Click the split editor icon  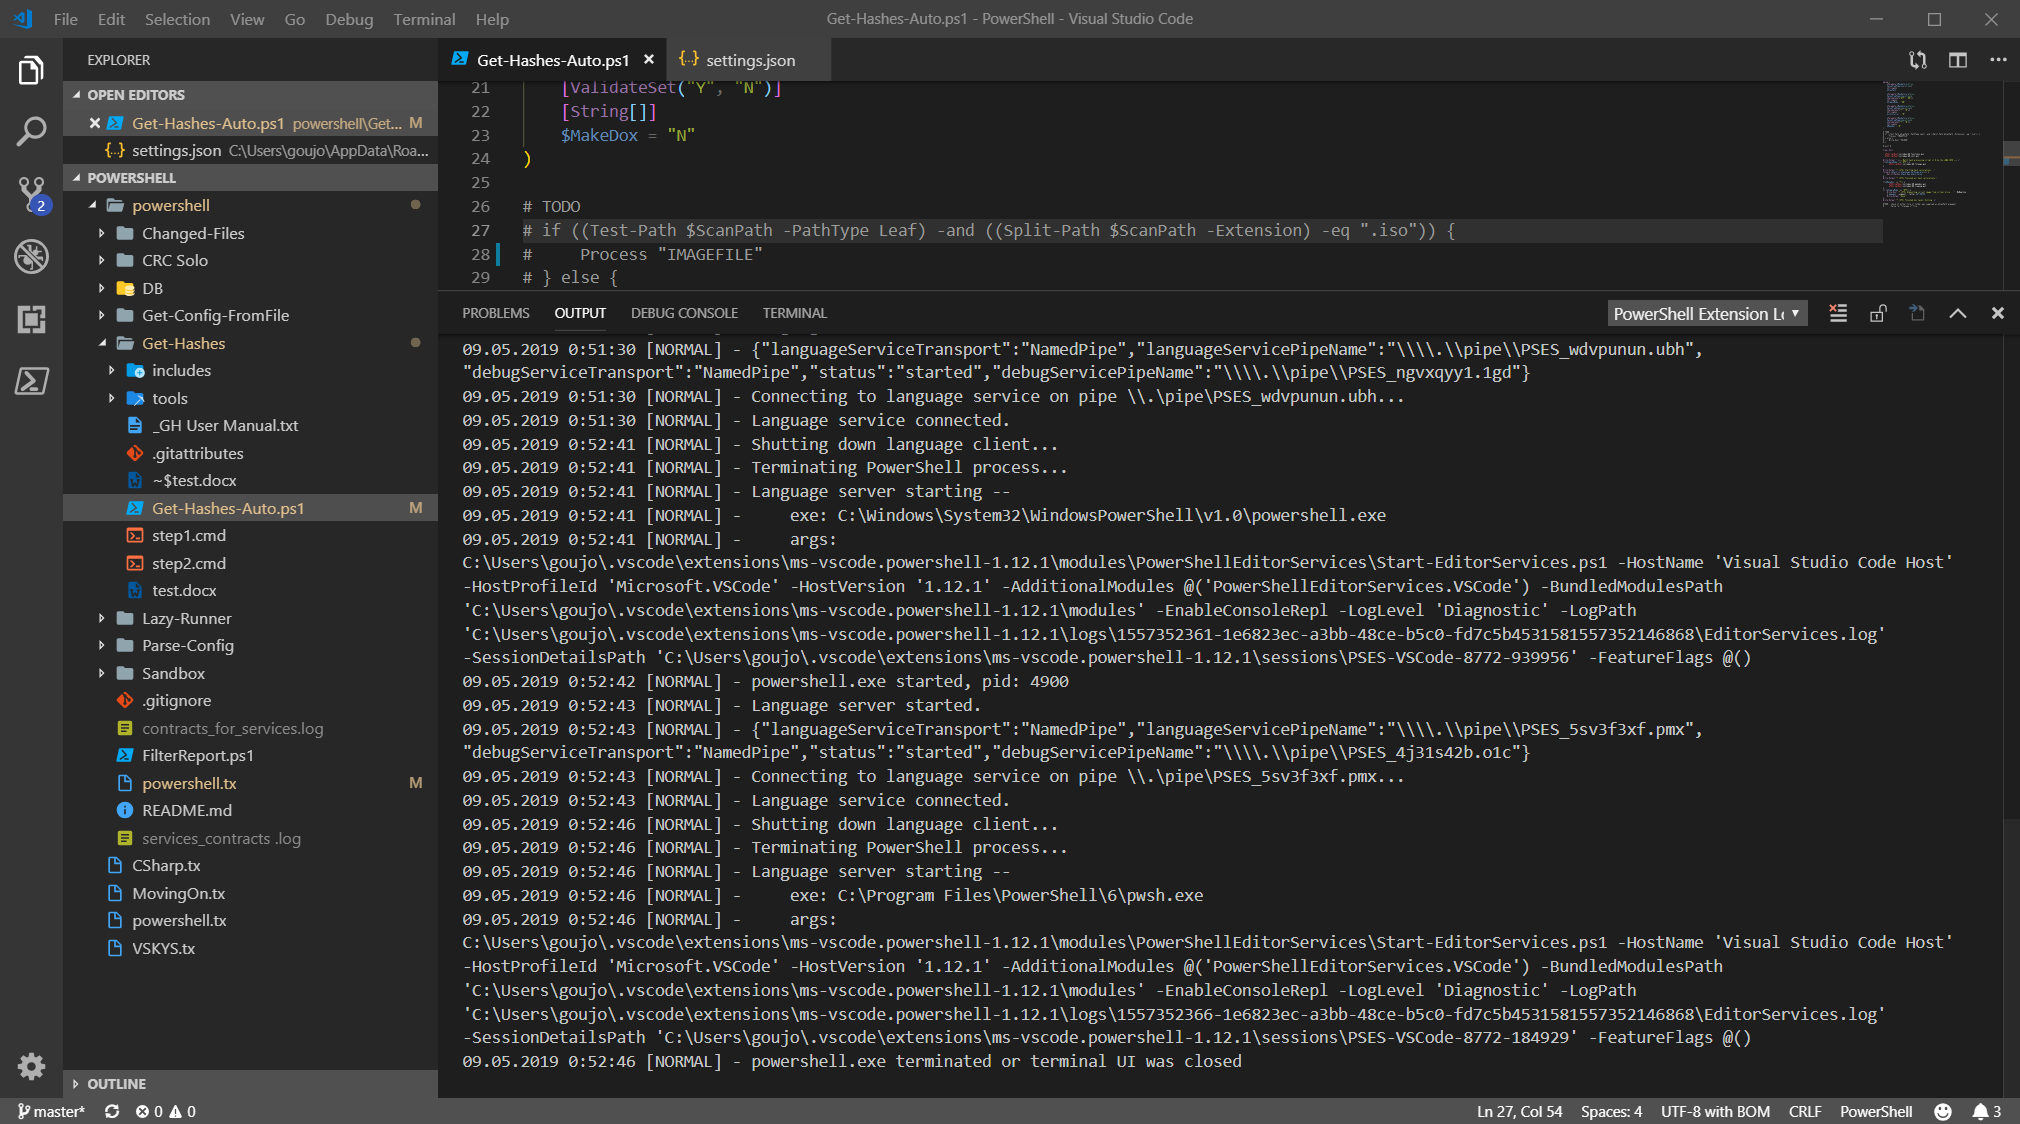(1958, 60)
